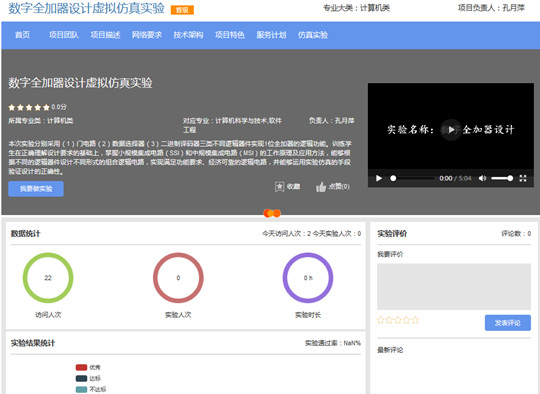Click the 专业大类：计算机类 text at top
The height and width of the screenshot is (394, 540).
(x=356, y=8)
